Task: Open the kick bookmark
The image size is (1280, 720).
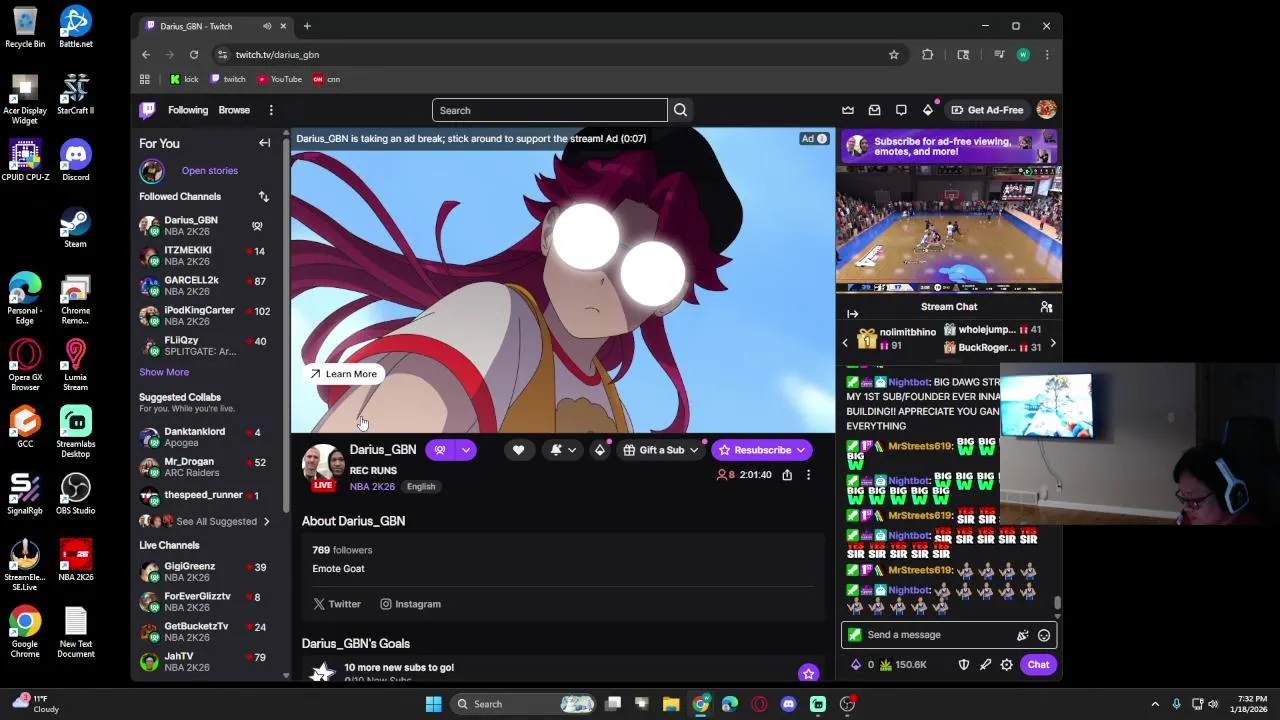Action: coord(184,79)
